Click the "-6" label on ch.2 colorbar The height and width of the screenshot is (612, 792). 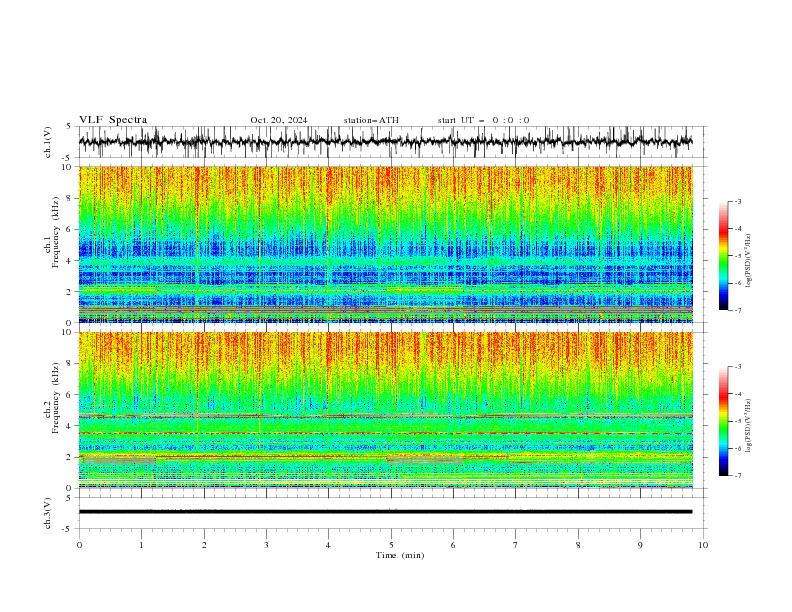[737, 448]
